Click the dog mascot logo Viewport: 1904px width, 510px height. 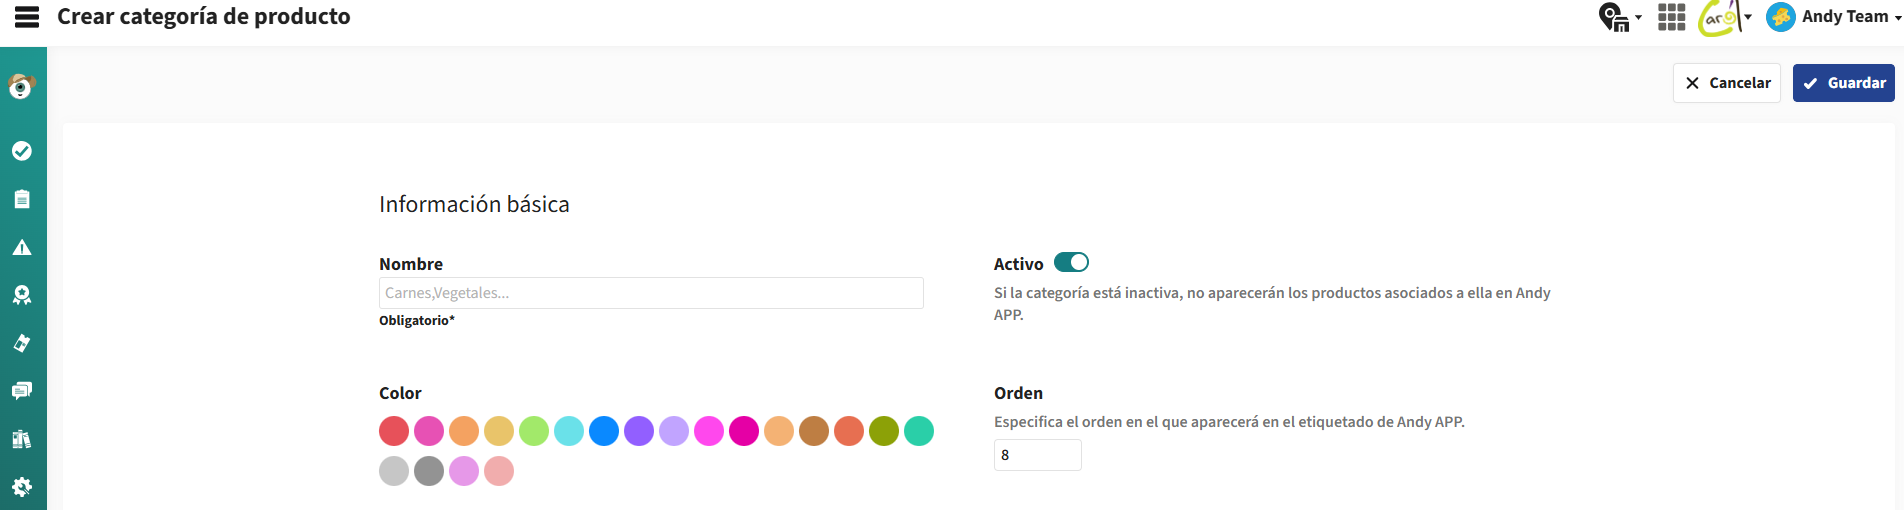pyautogui.click(x=22, y=87)
